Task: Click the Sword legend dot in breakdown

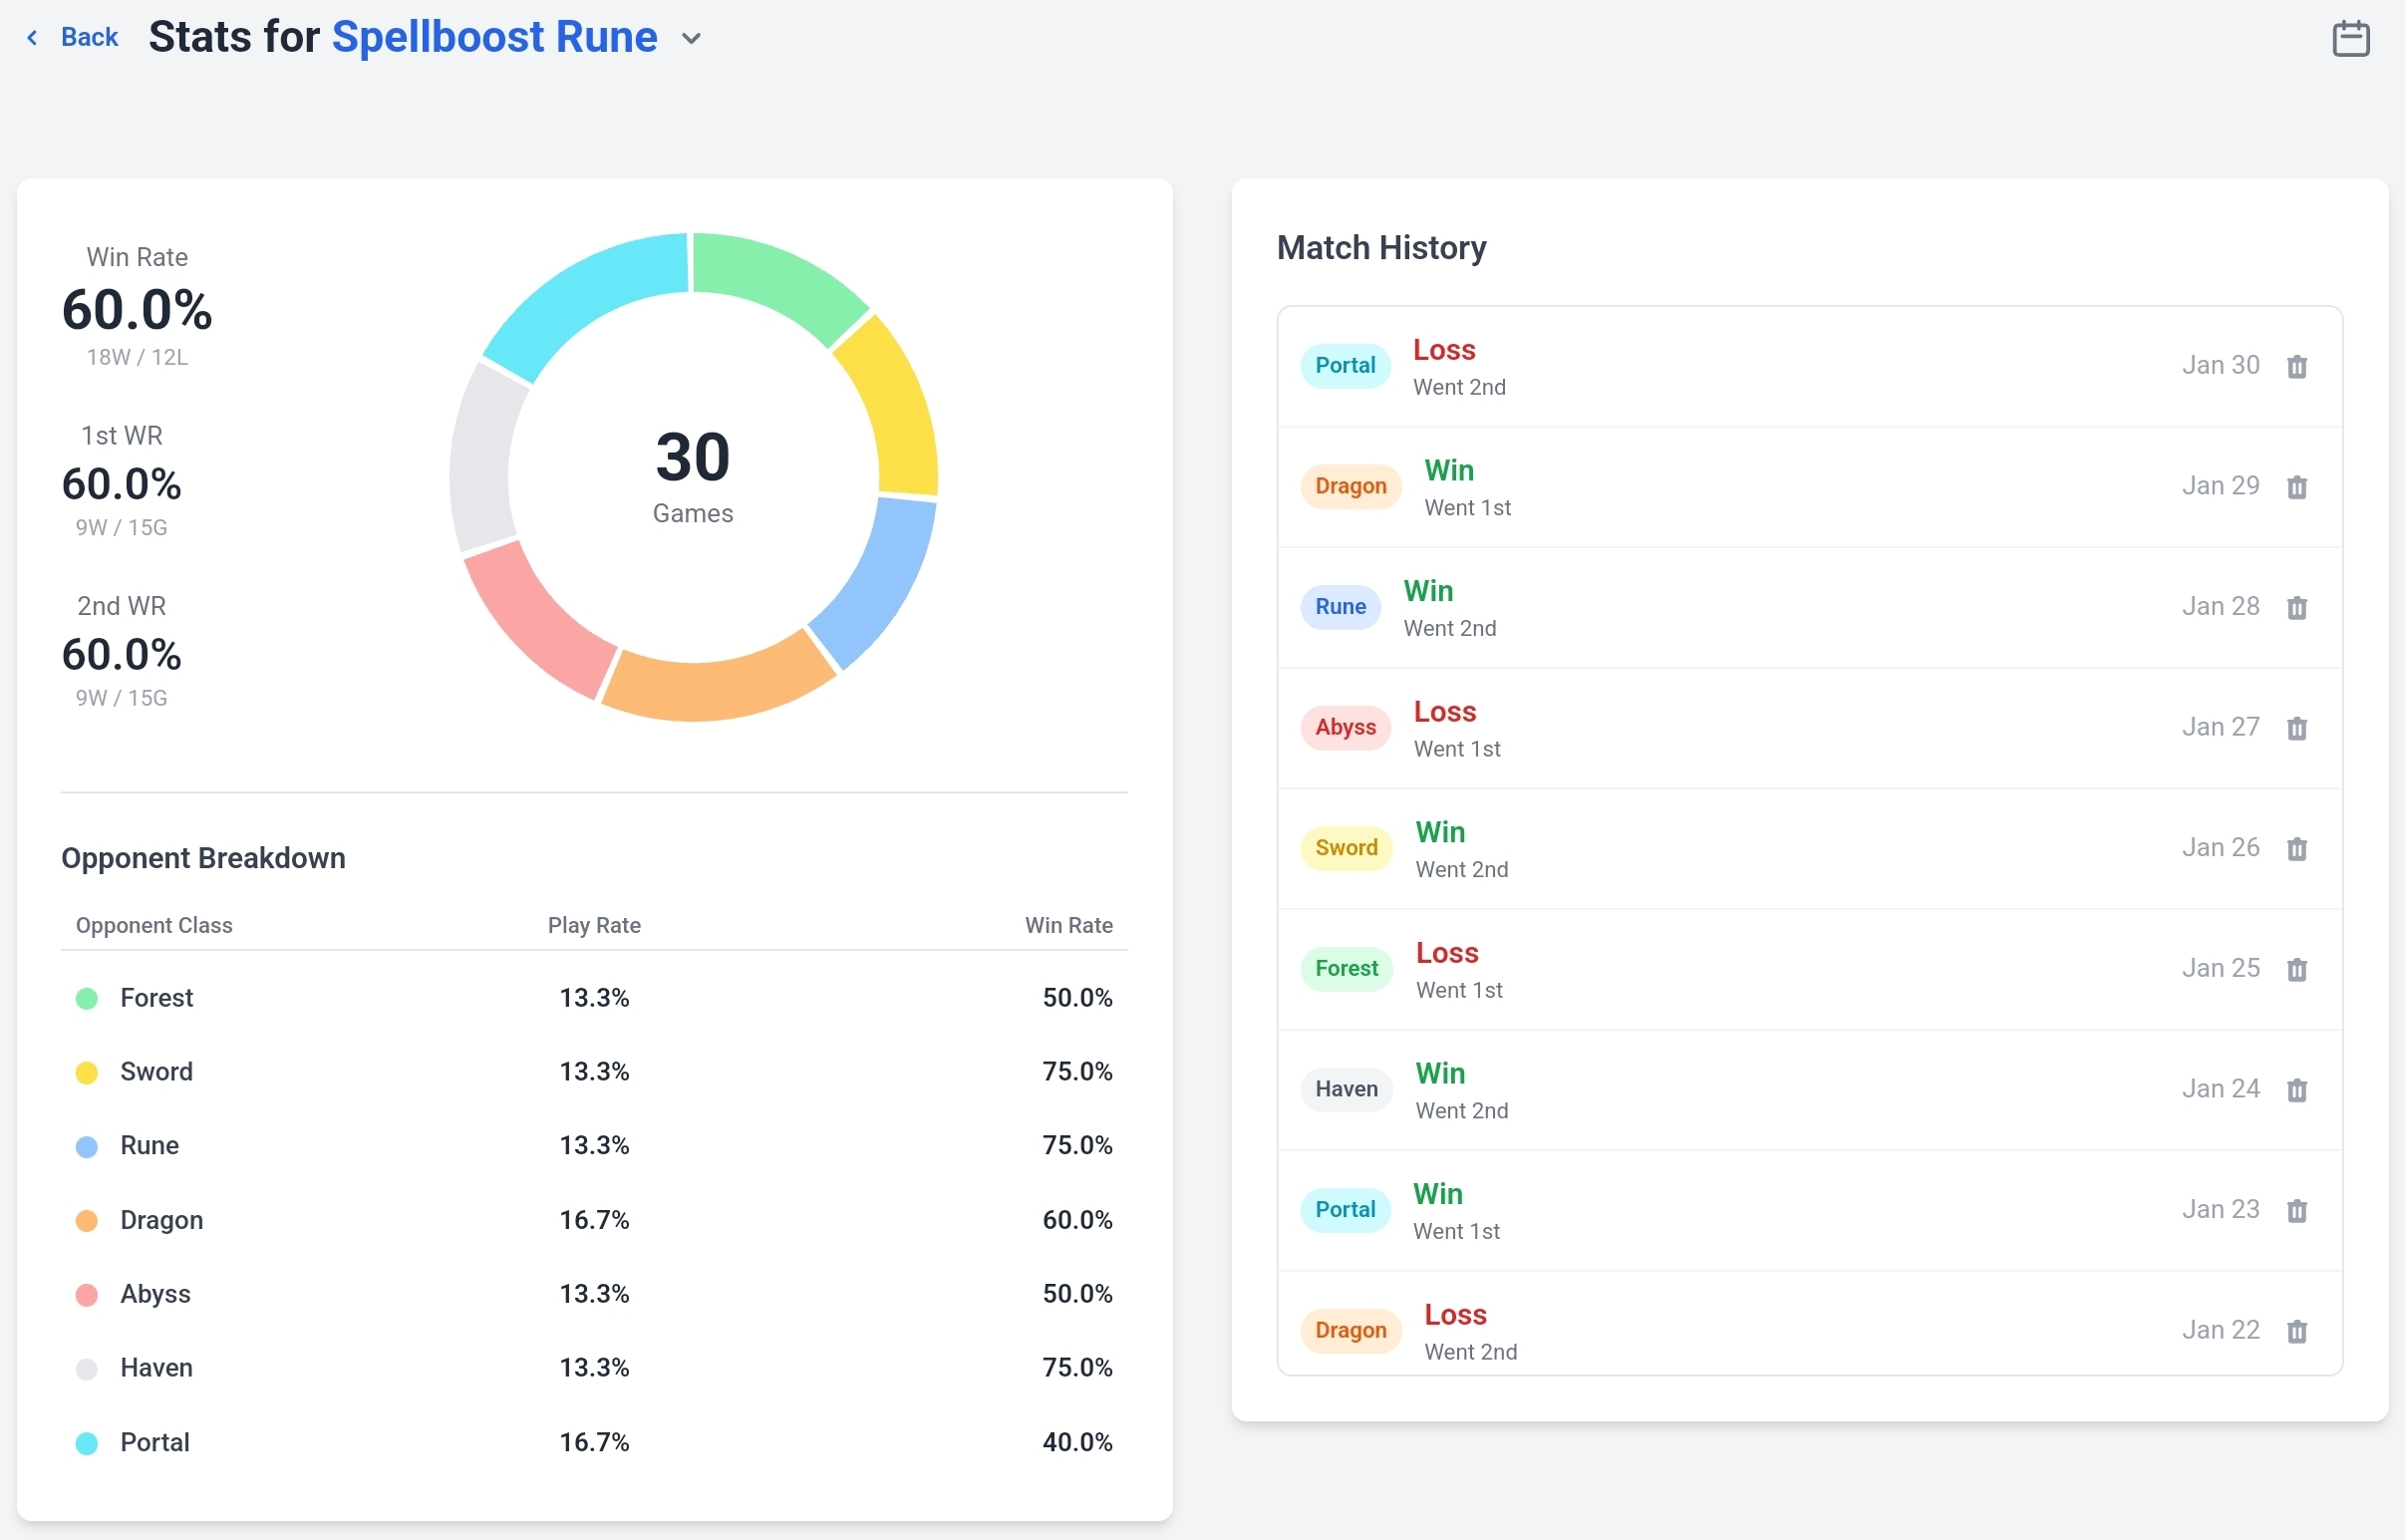Action: pos(87,1072)
